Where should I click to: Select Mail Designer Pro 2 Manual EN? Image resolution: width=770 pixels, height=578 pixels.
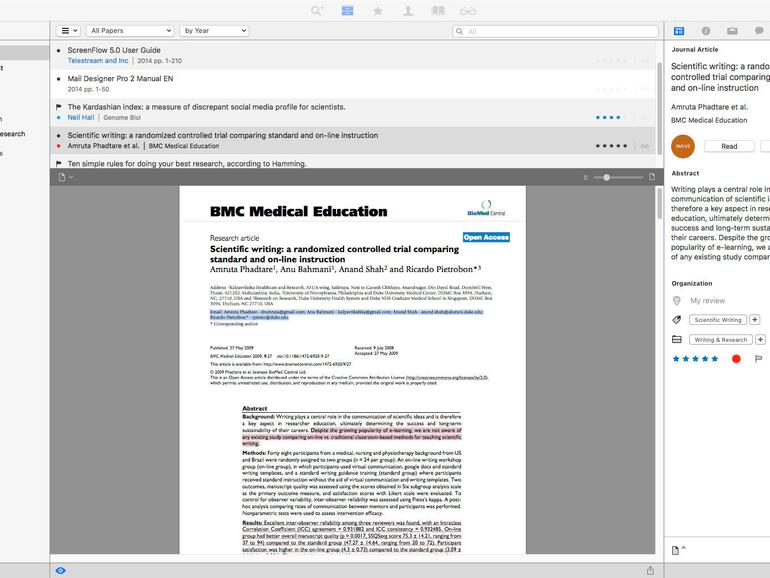[x=353, y=84]
